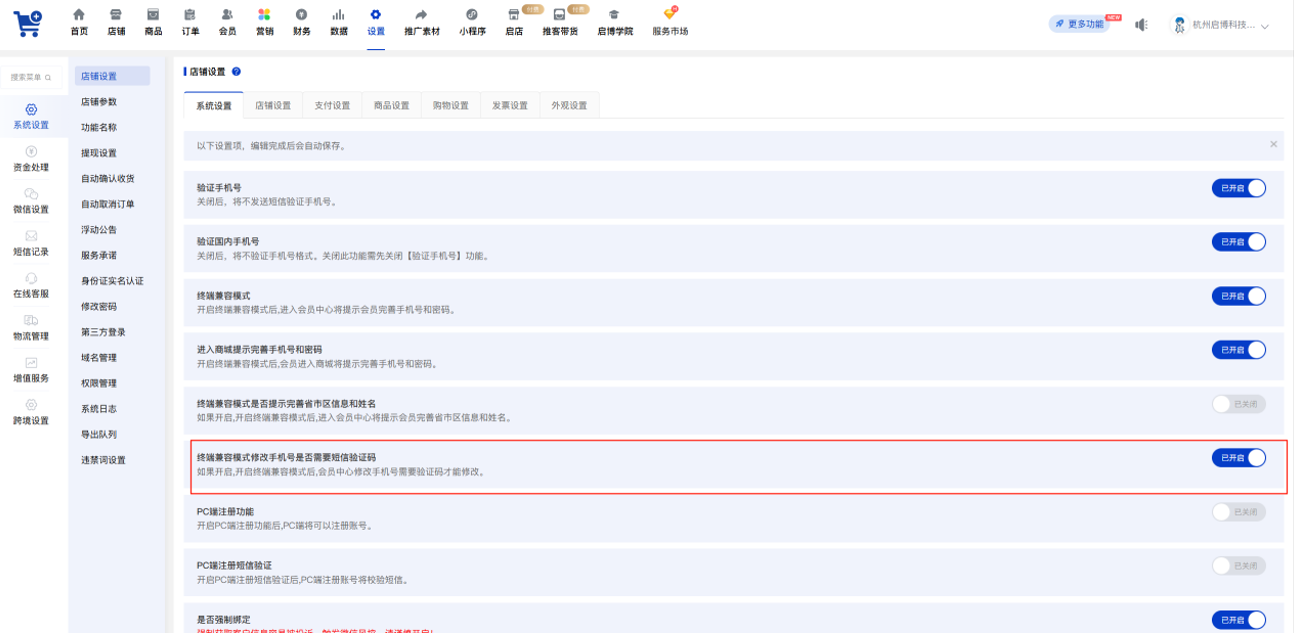1294x633 pixels.
Task: Open 违禁词设置 in the submenu
Action: click(103, 460)
